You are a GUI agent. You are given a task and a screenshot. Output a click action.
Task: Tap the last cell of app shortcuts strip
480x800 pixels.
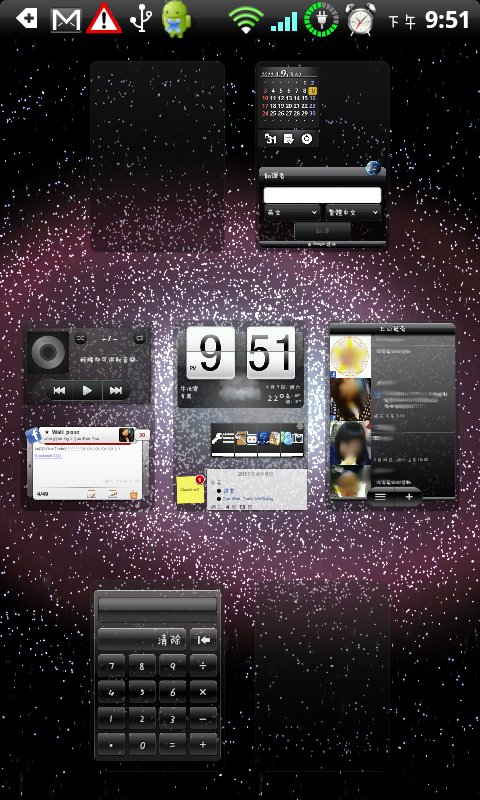tap(292, 440)
